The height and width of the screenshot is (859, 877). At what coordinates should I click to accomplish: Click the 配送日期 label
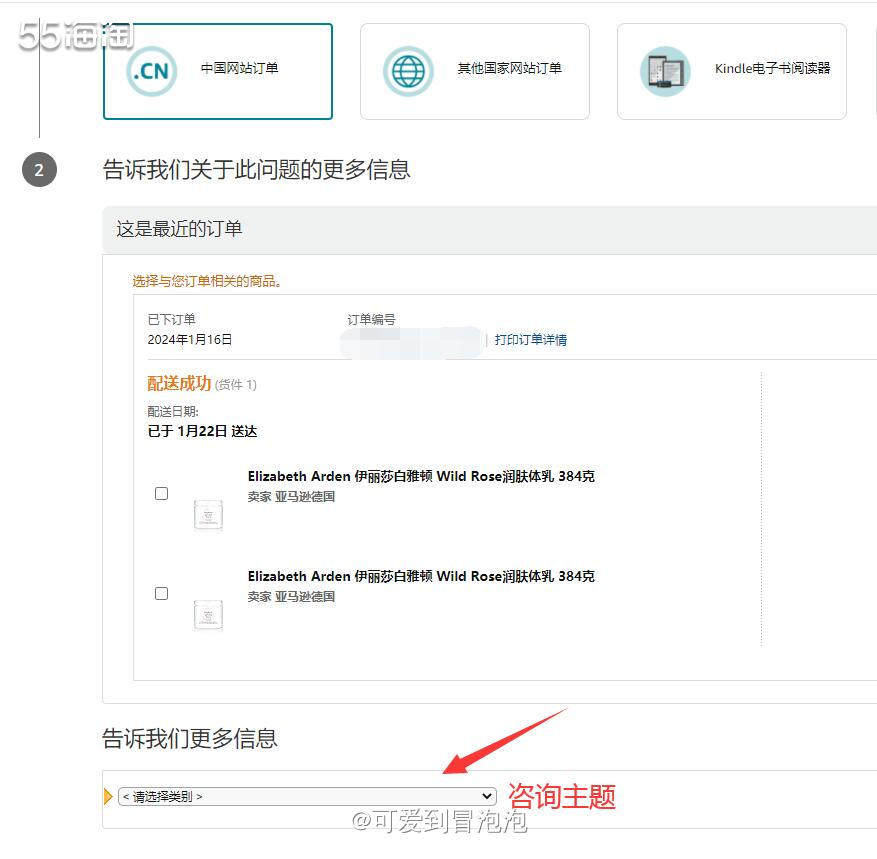pos(173,412)
